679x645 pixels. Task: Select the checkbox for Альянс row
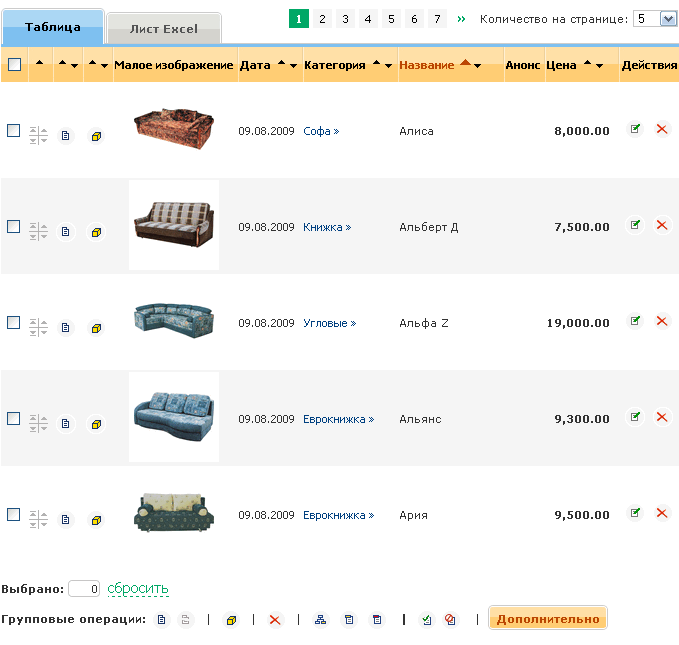pos(14,418)
